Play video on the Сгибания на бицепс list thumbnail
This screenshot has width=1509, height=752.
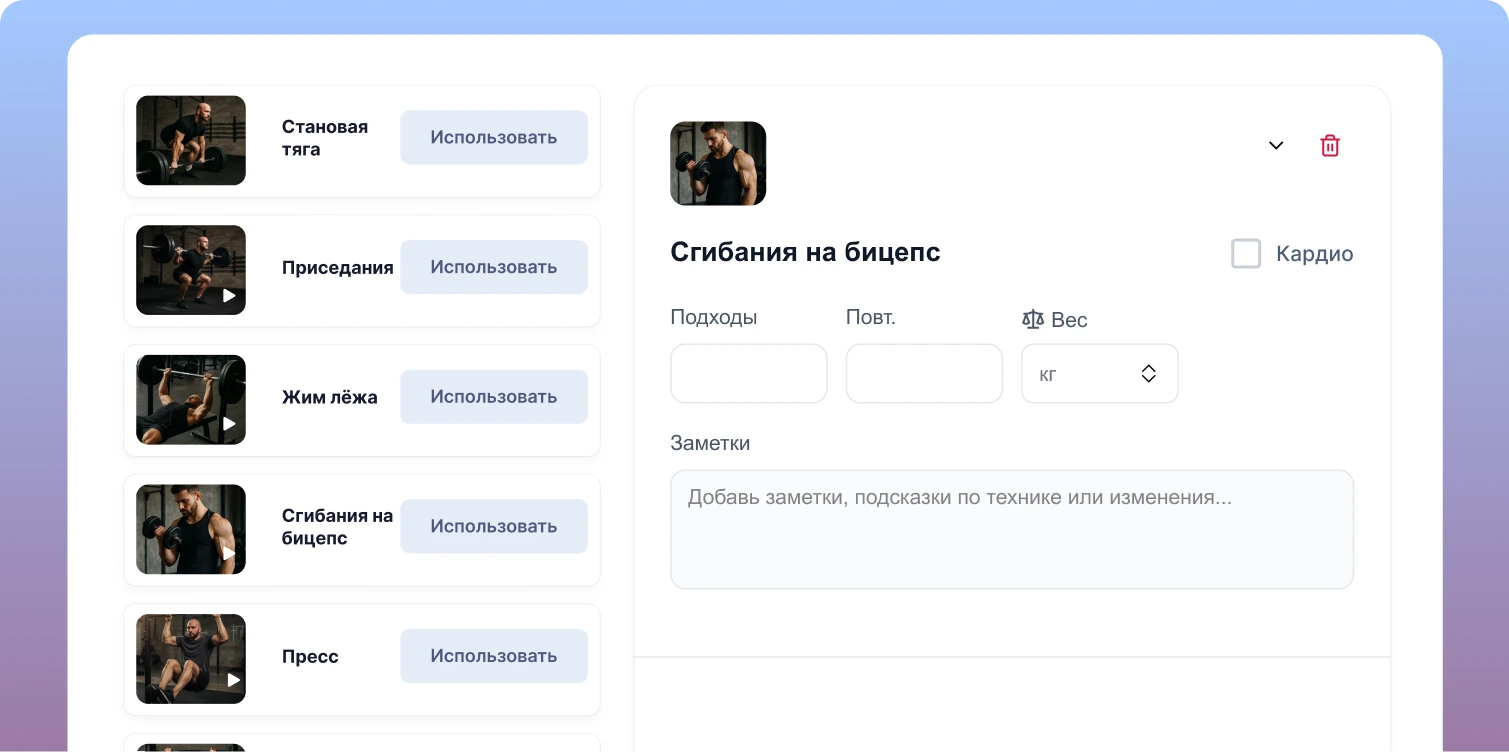(x=229, y=553)
